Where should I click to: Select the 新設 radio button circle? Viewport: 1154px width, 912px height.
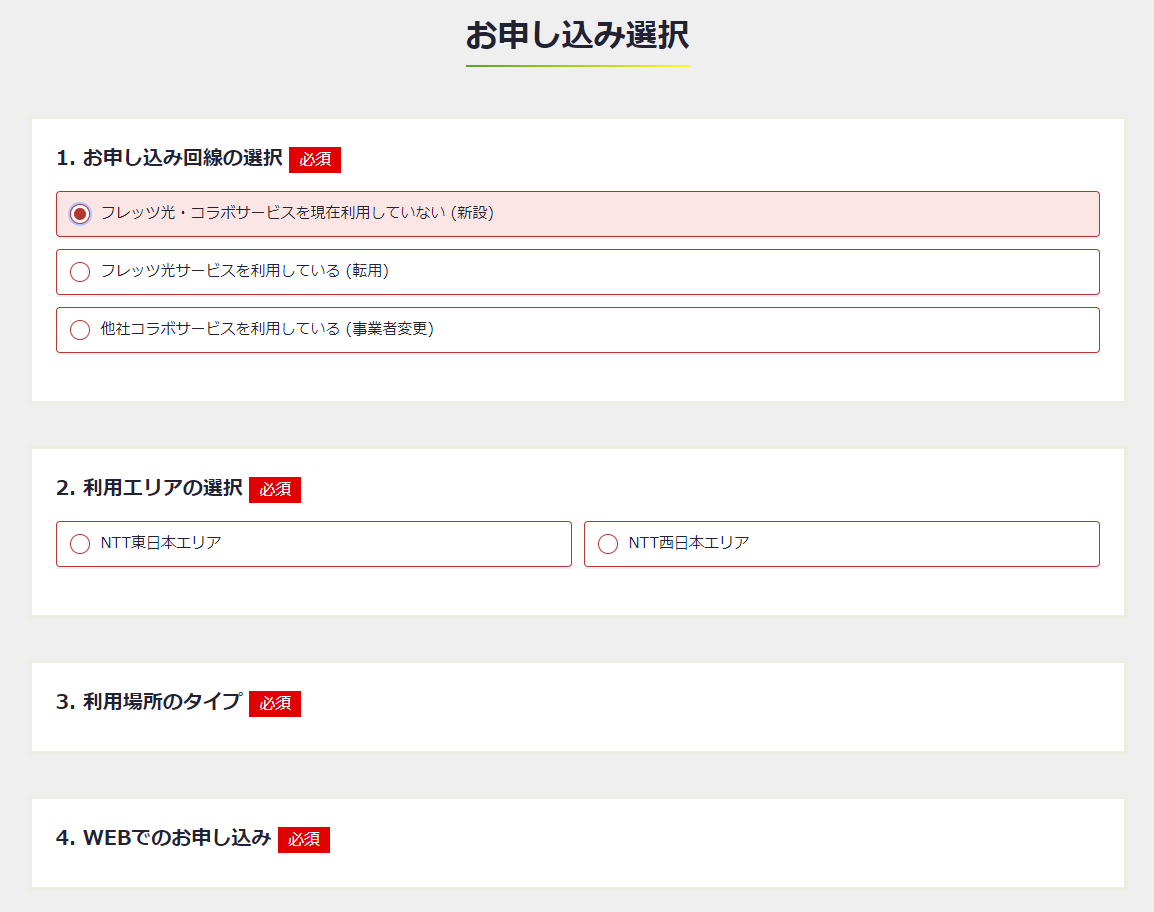(80, 214)
